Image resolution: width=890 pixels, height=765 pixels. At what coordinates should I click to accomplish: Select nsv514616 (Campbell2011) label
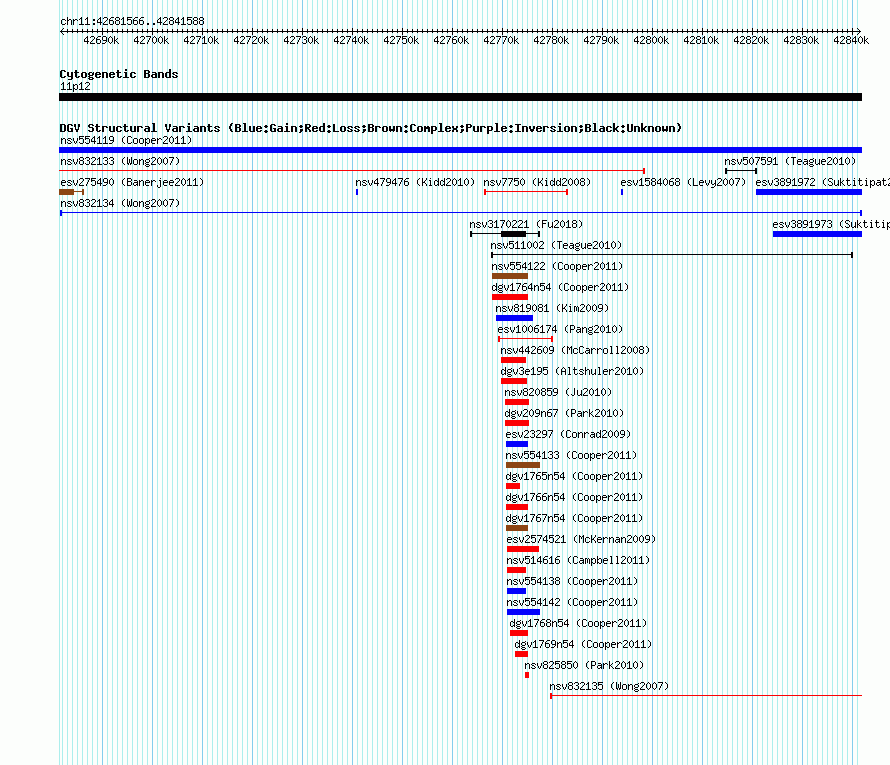click(x=578, y=560)
